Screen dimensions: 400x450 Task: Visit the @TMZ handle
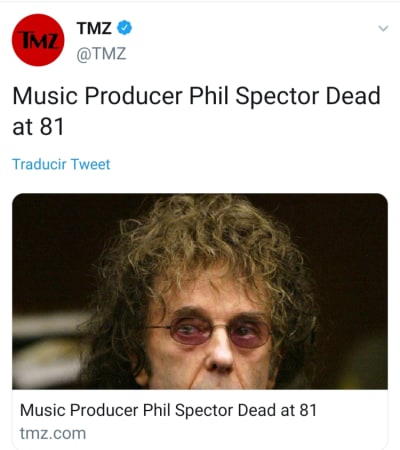(101, 54)
